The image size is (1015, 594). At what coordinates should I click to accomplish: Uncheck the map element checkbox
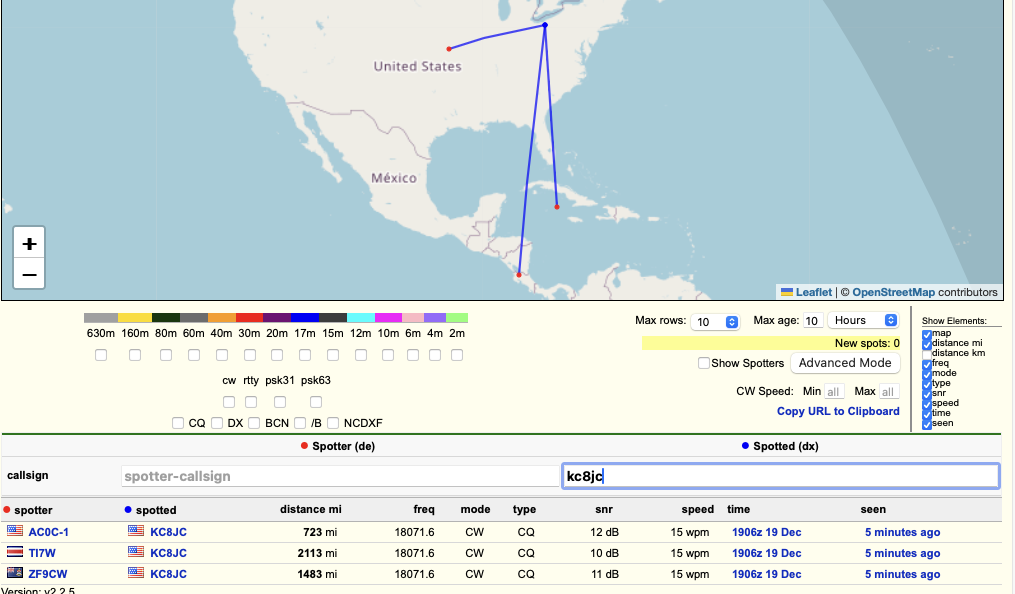point(927,335)
